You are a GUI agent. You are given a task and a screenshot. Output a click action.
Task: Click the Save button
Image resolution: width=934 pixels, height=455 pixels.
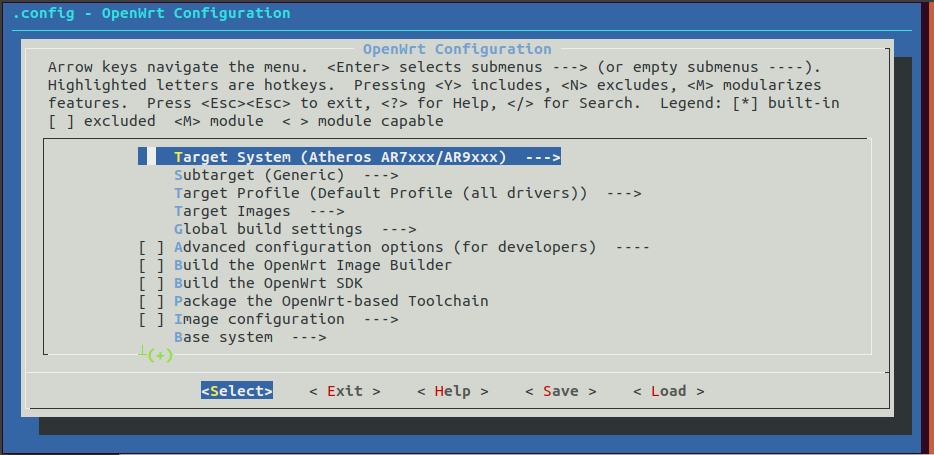click(x=561, y=391)
